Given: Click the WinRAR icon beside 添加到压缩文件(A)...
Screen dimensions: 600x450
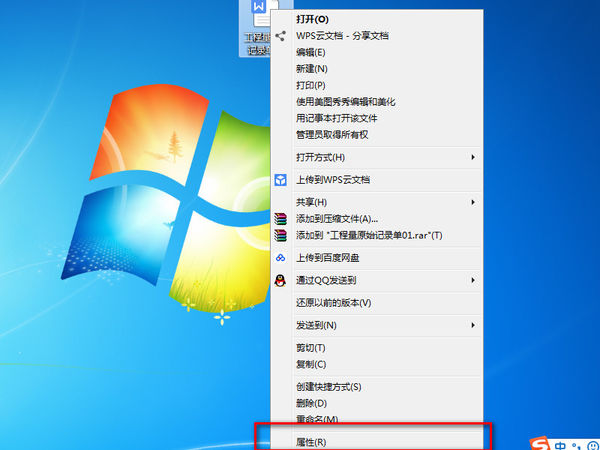Looking at the screenshot, I should [280, 219].
